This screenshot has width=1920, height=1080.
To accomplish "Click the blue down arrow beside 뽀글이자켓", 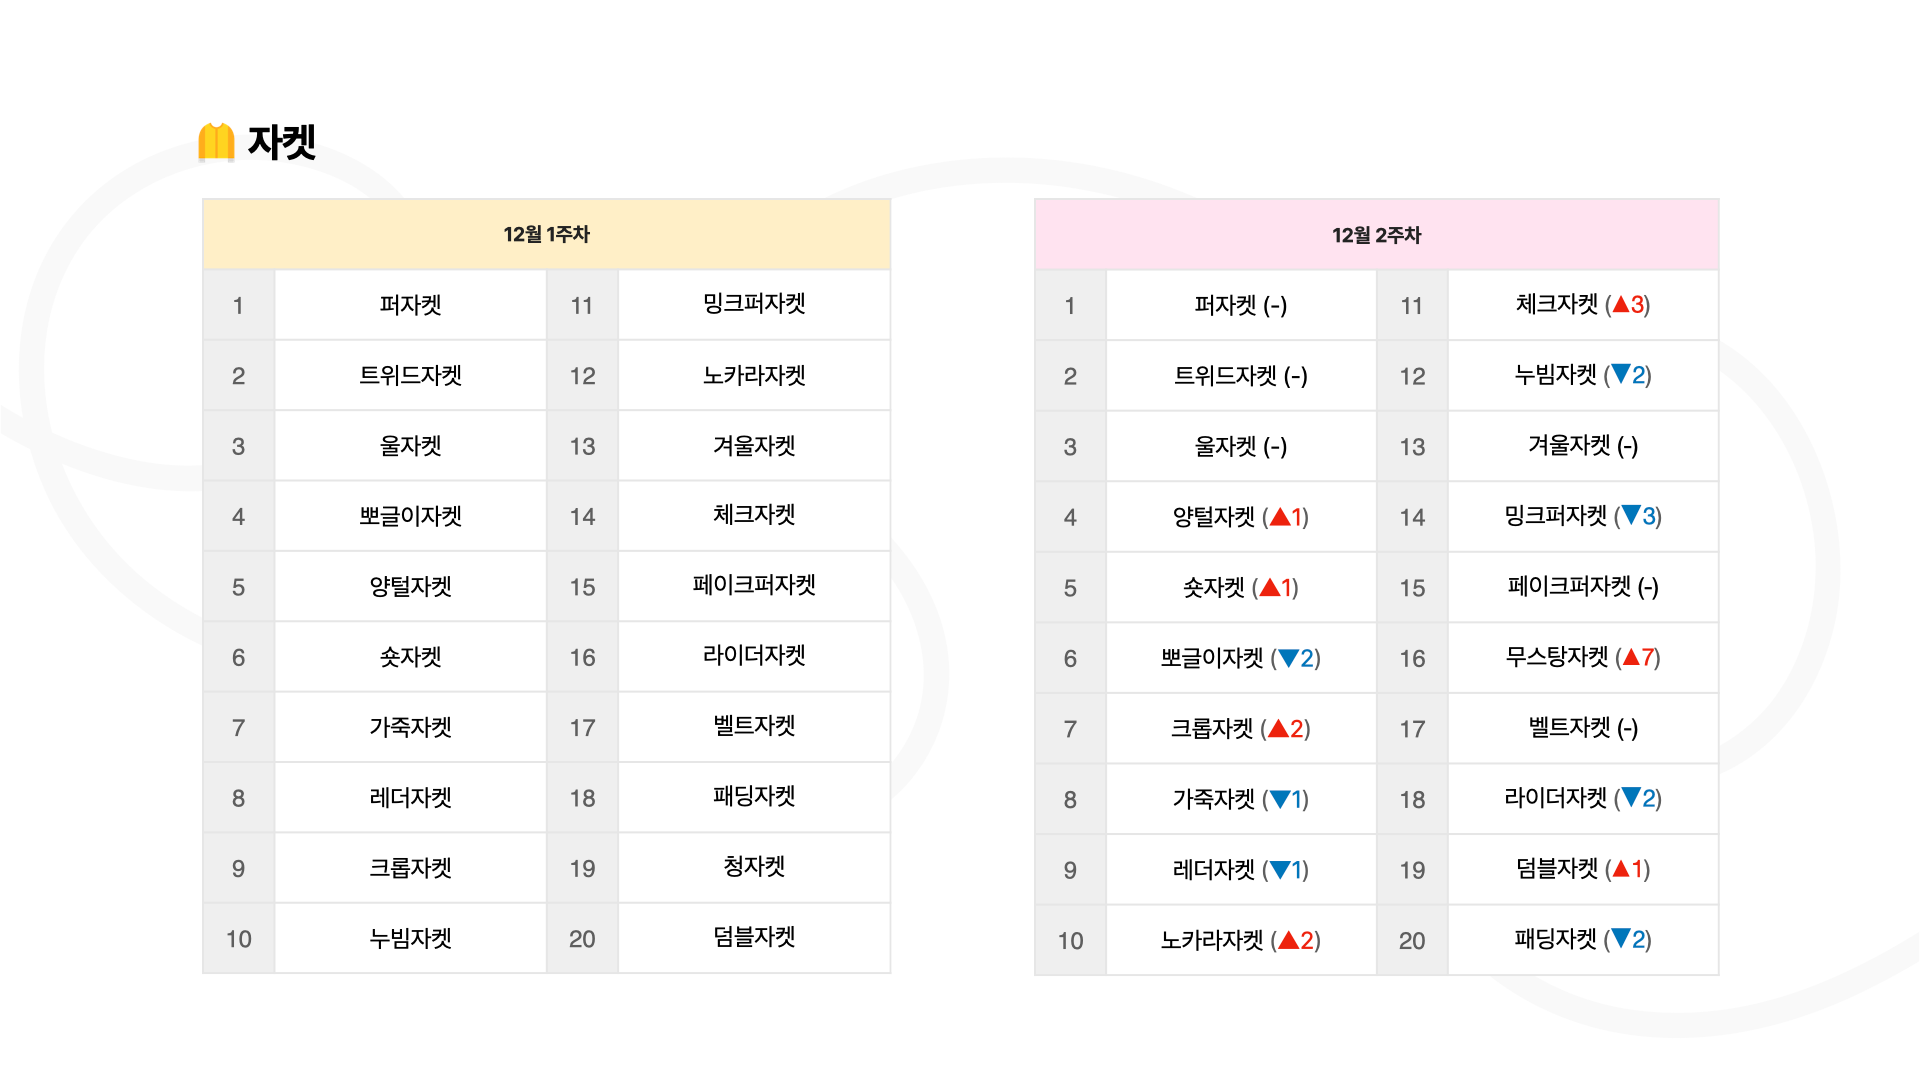I will coord(1289,658).
